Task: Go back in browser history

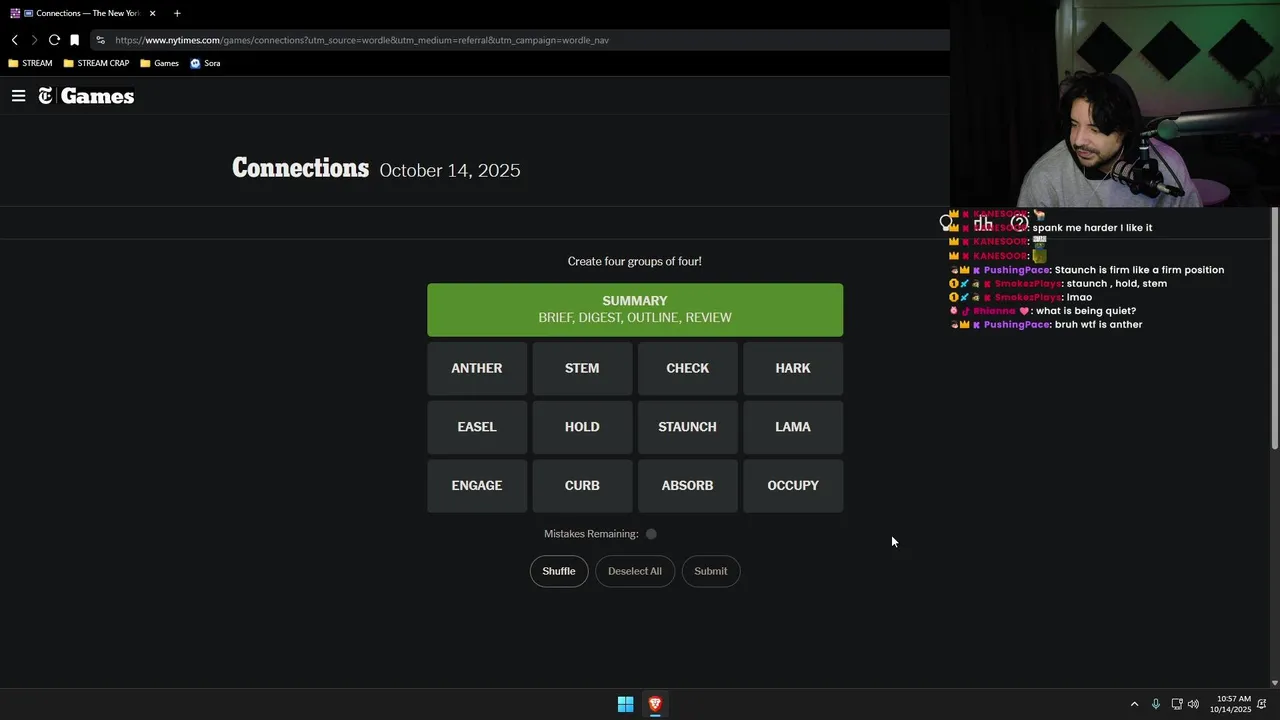Action: (x=14, y=40)
